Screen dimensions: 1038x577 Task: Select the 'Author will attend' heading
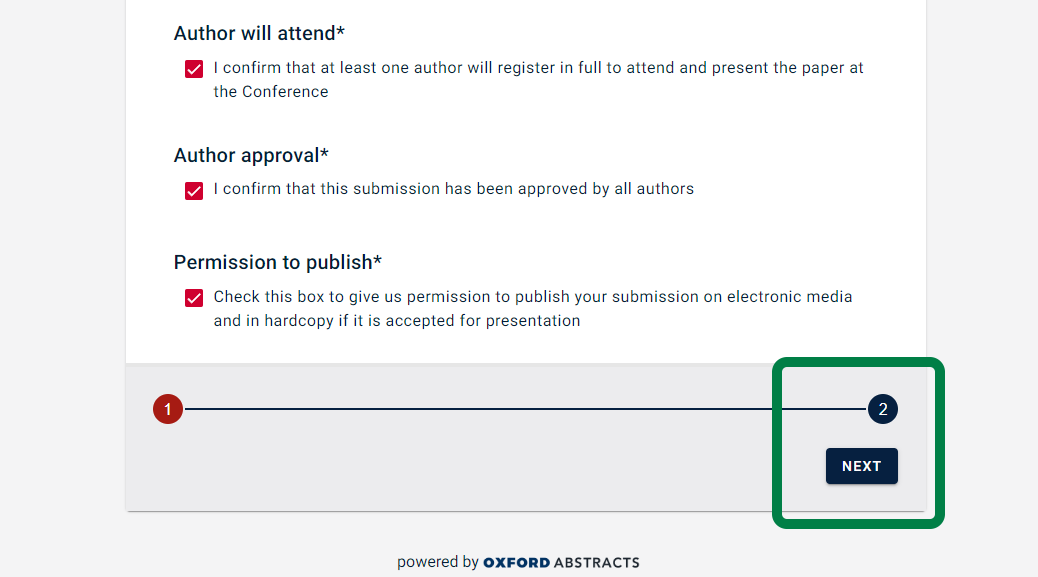254,33
